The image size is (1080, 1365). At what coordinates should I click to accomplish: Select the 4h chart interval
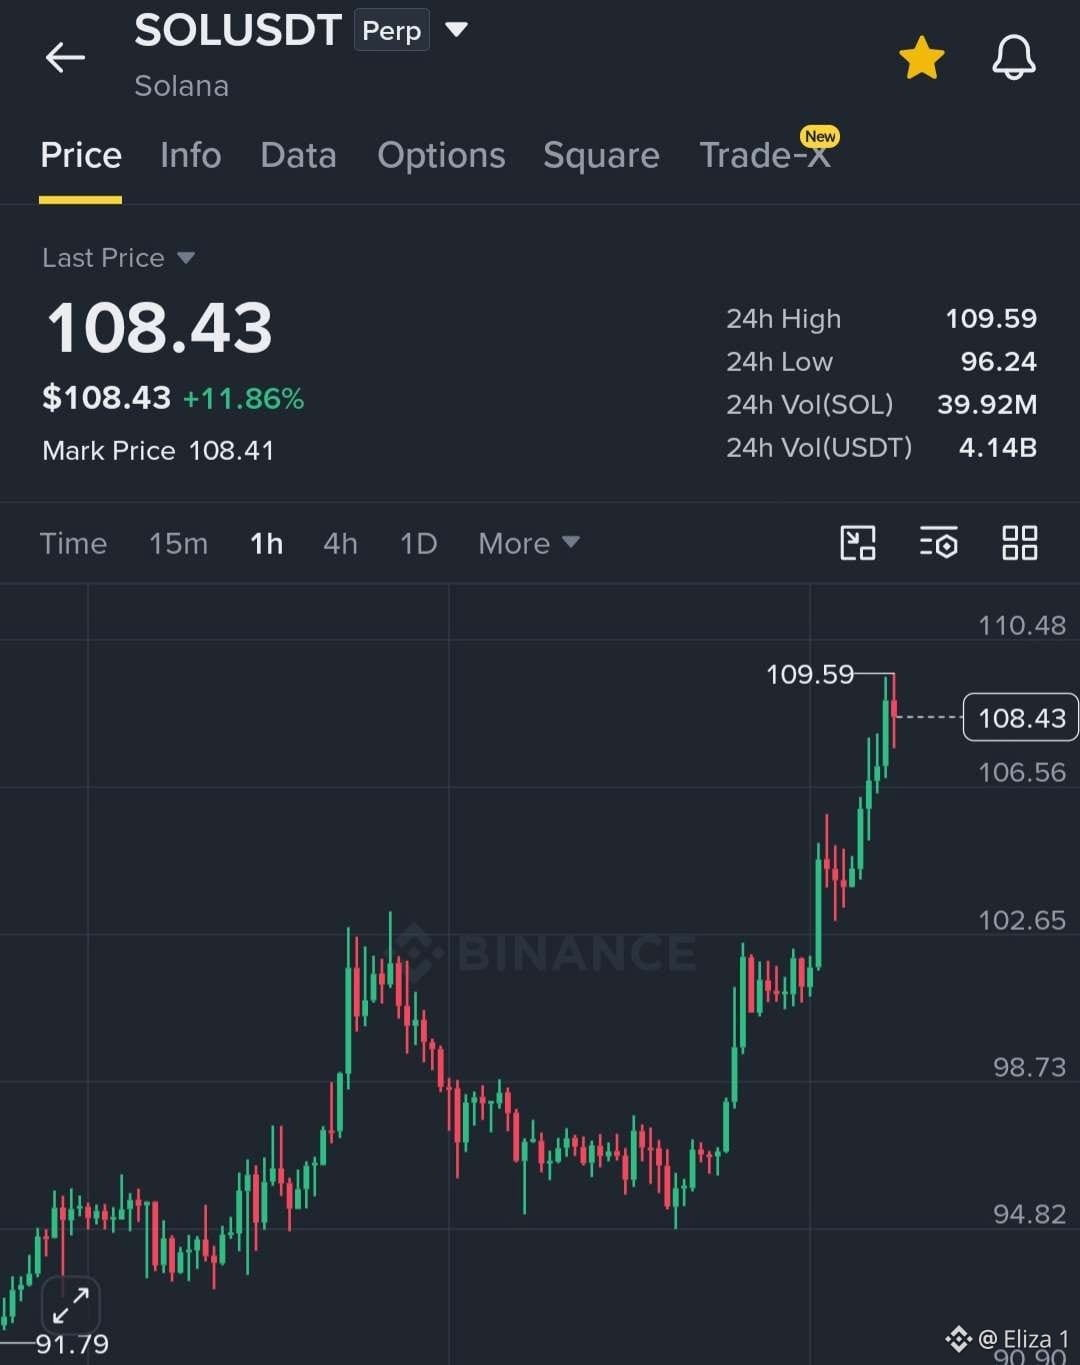[340, 543]
